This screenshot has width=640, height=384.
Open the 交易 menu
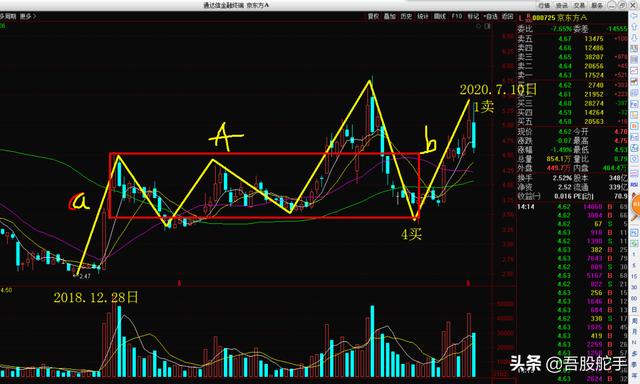click(579, 5)
